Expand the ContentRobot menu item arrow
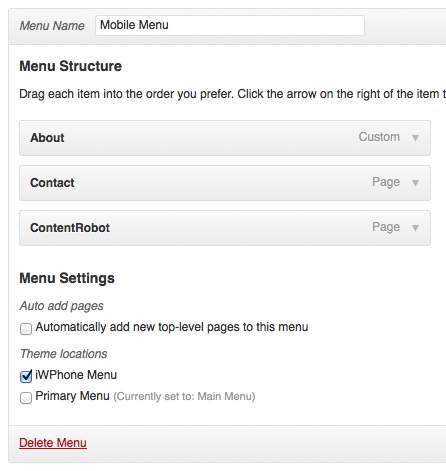The width and height of the screenshot is (446, 471). (x=415, y=228)
